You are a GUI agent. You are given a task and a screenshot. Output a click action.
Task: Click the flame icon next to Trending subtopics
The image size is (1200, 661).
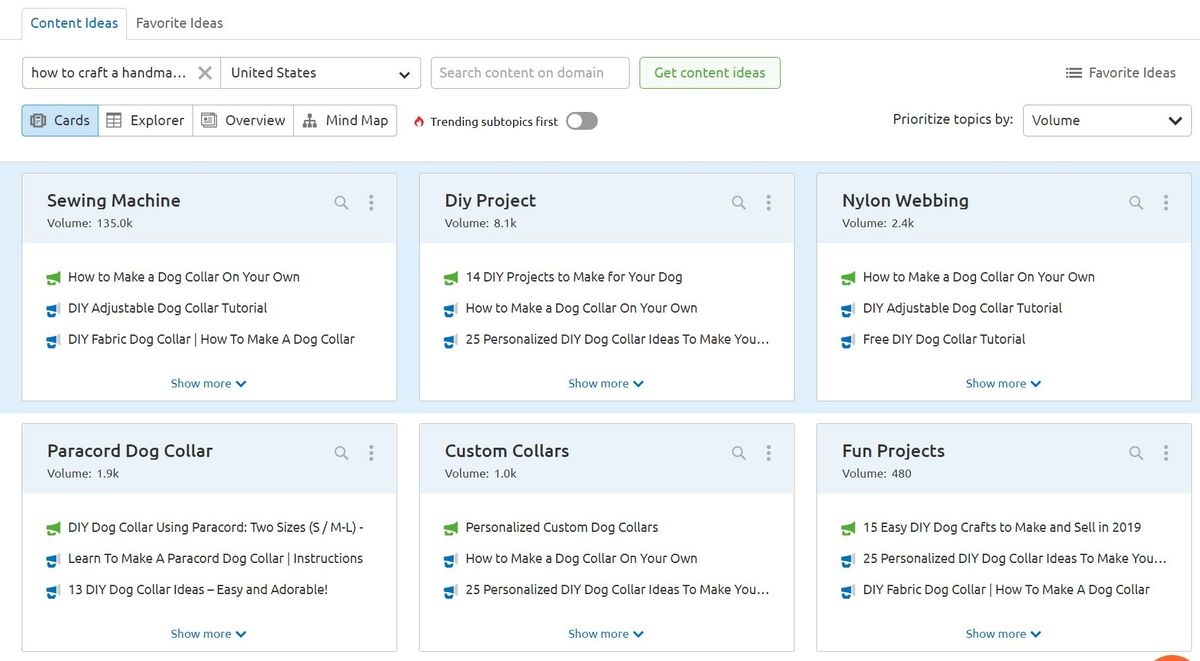(x=419, y=121)
